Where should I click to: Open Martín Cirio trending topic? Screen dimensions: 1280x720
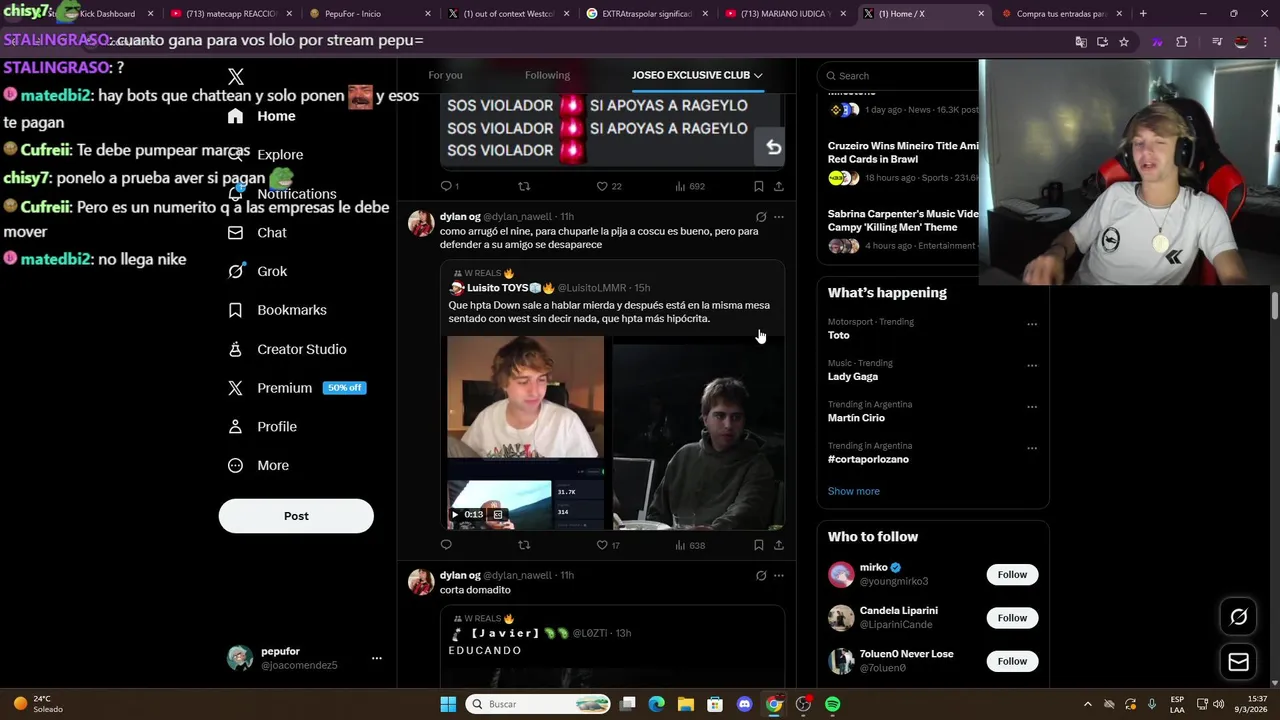tap(856, 418)
